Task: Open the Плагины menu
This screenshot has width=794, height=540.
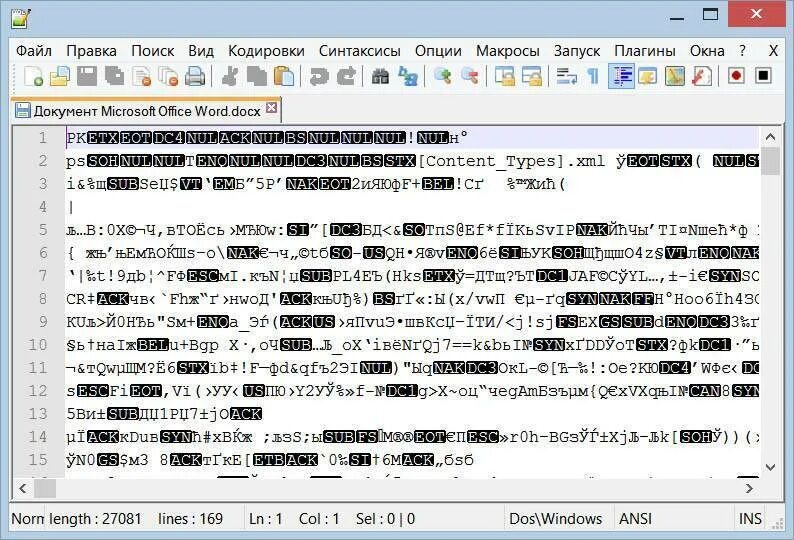Action: [645, 51]
